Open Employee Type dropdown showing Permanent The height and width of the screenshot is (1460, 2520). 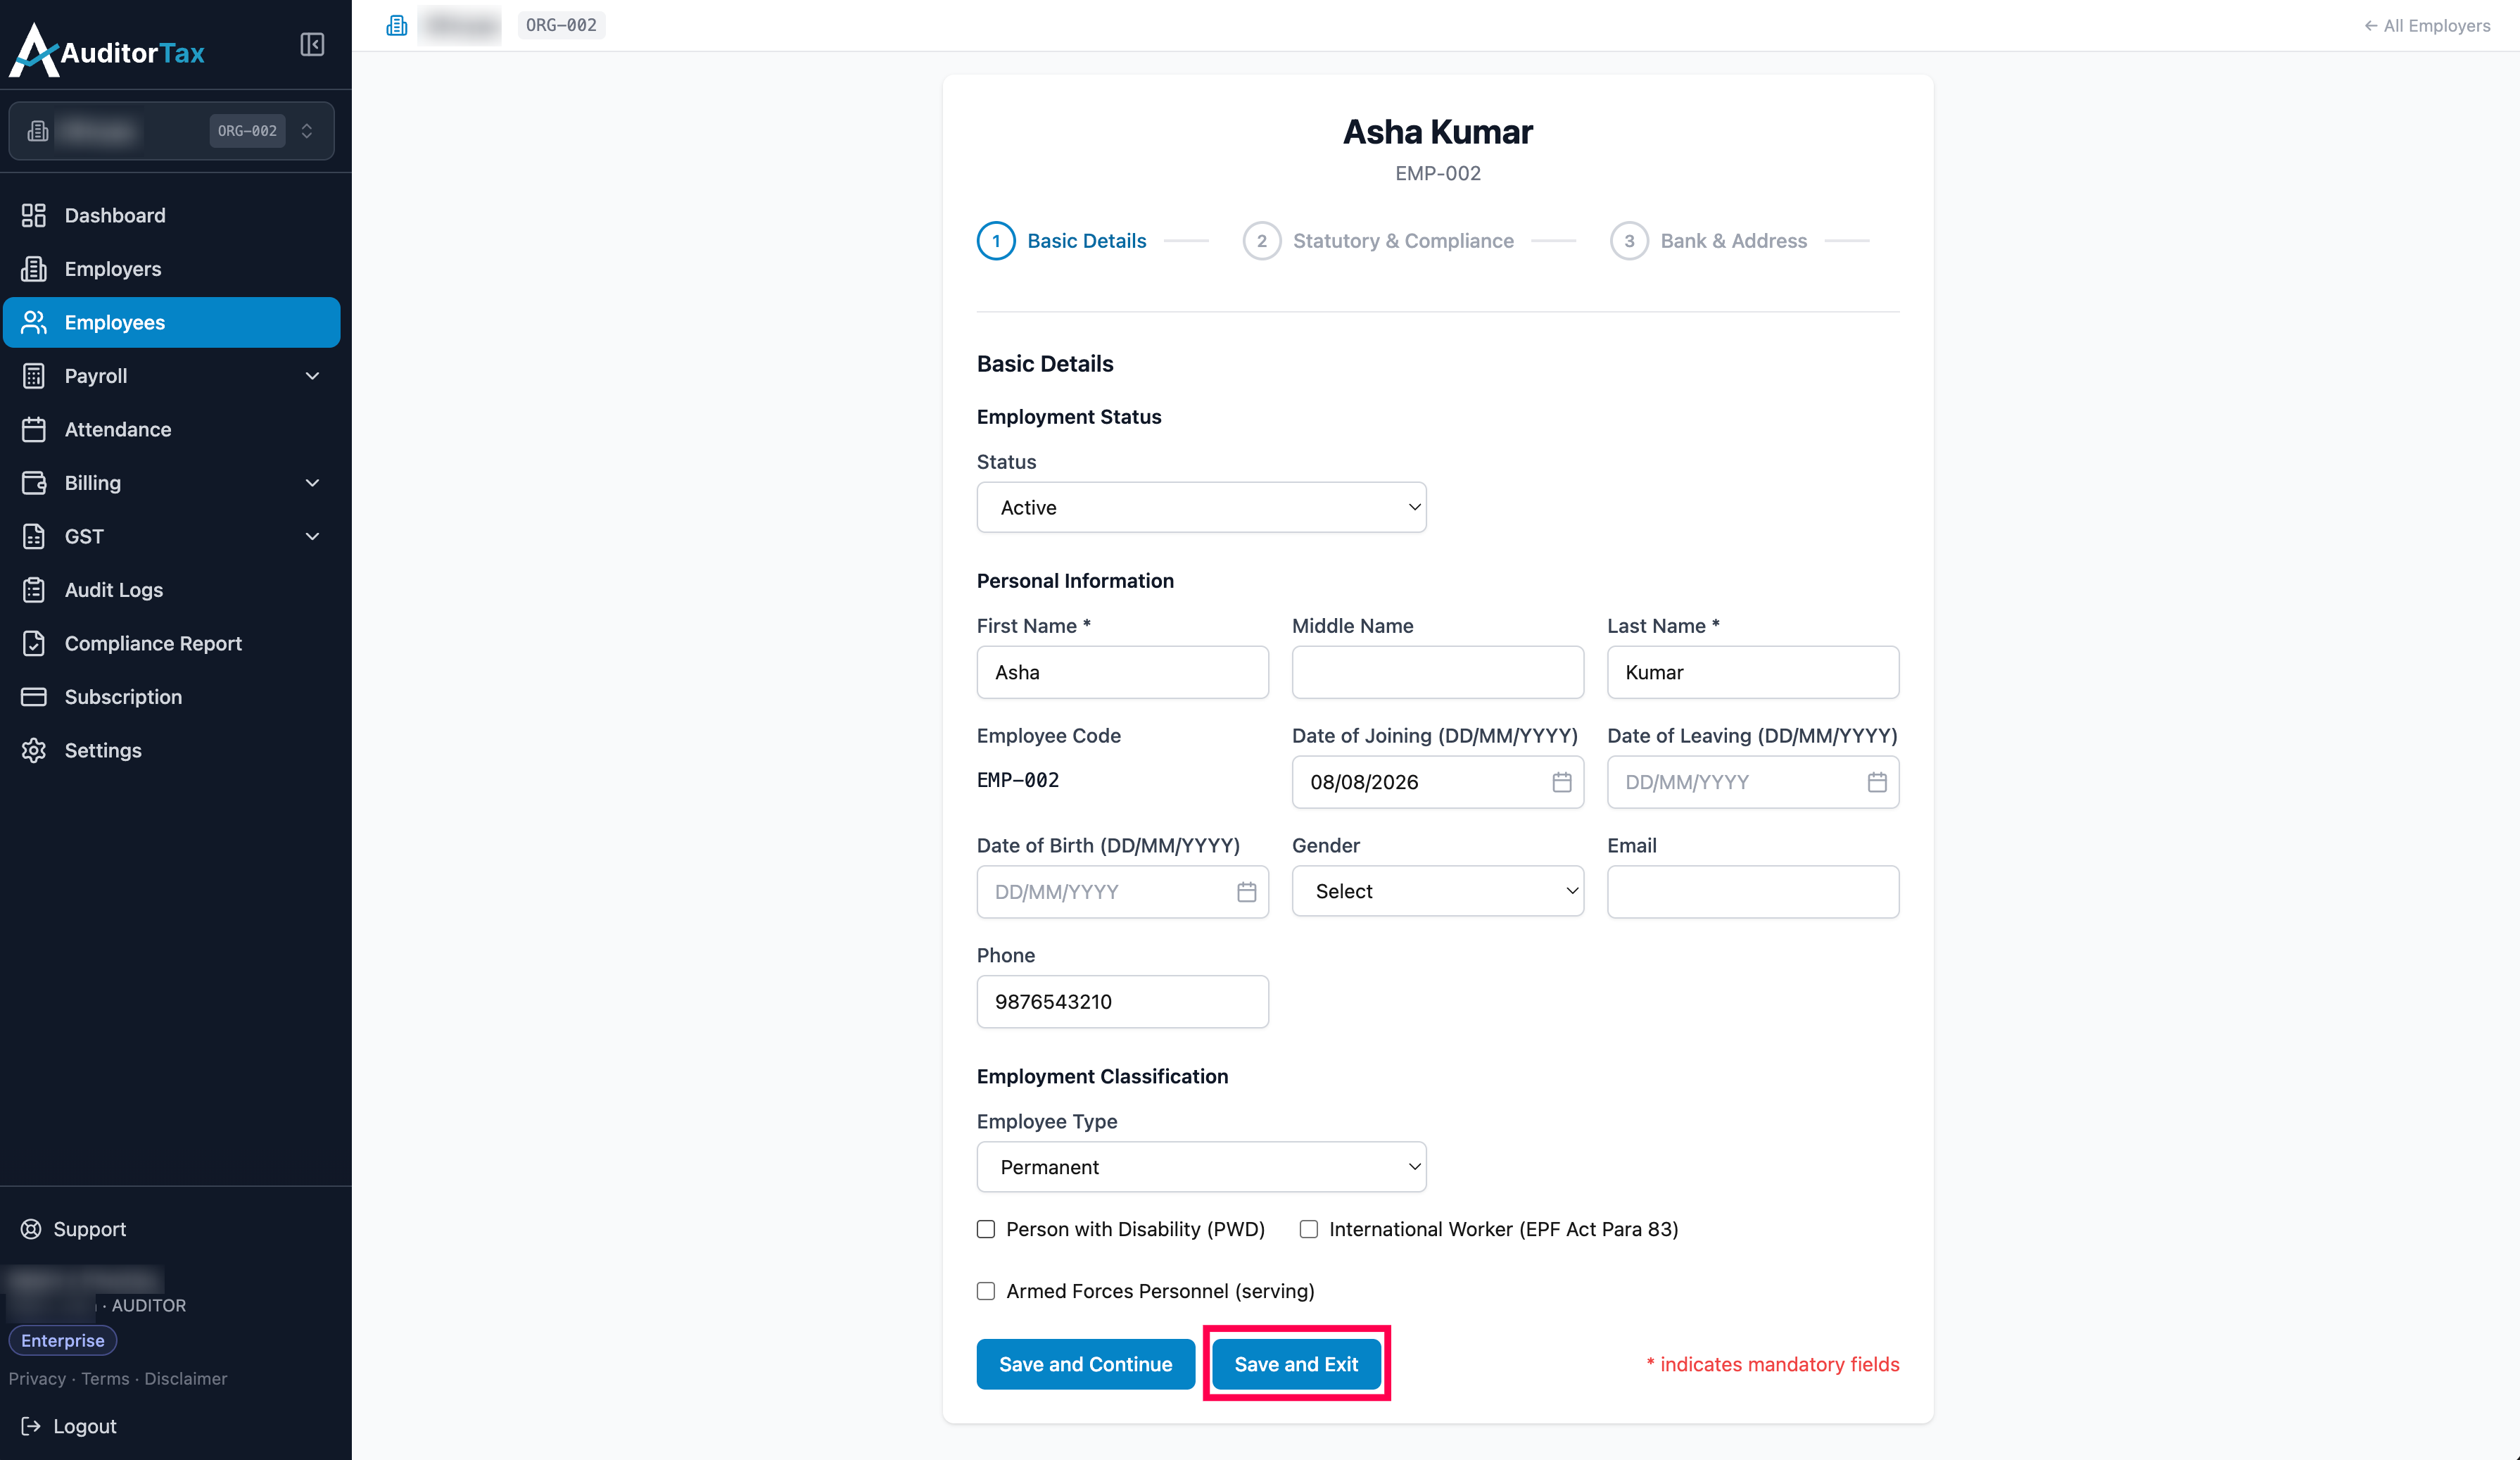click(1201, 1167)
